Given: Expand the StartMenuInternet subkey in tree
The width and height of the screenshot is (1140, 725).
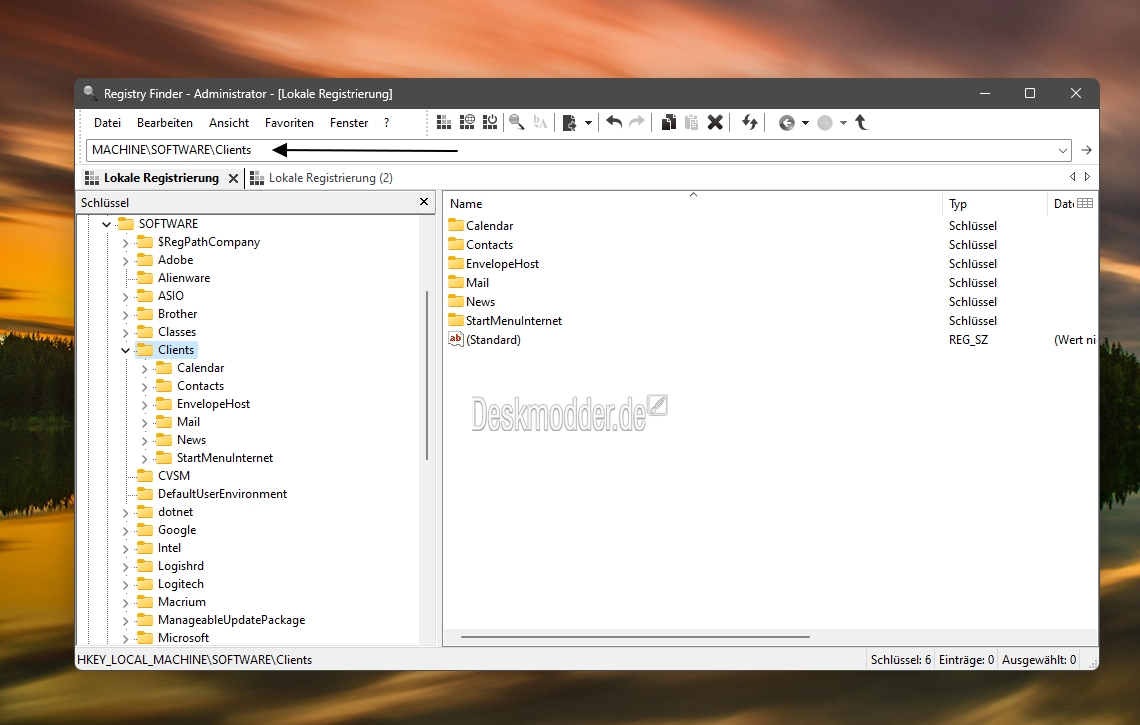Looking at the screenshot, I should pos(144,459).
